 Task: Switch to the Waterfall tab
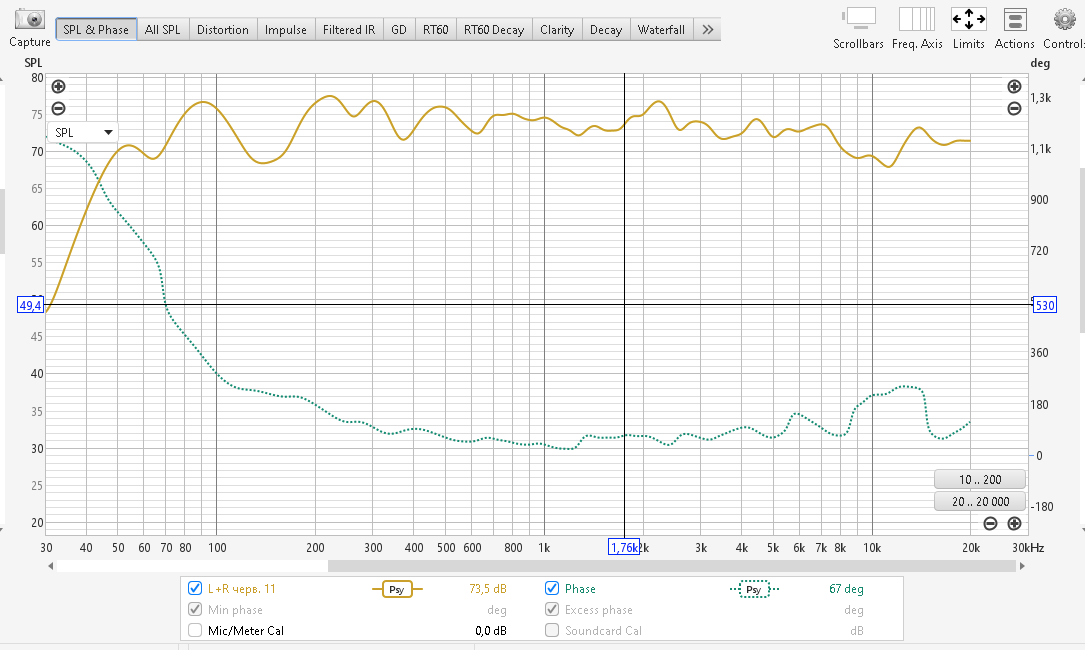(x=661, y=30)
